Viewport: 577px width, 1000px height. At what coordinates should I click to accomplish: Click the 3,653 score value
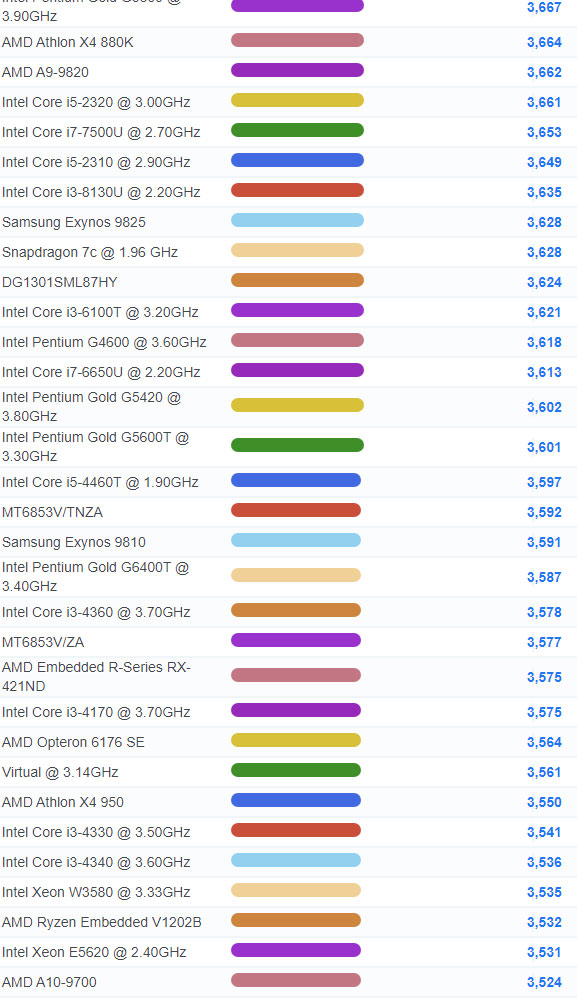tap(544, 132)
